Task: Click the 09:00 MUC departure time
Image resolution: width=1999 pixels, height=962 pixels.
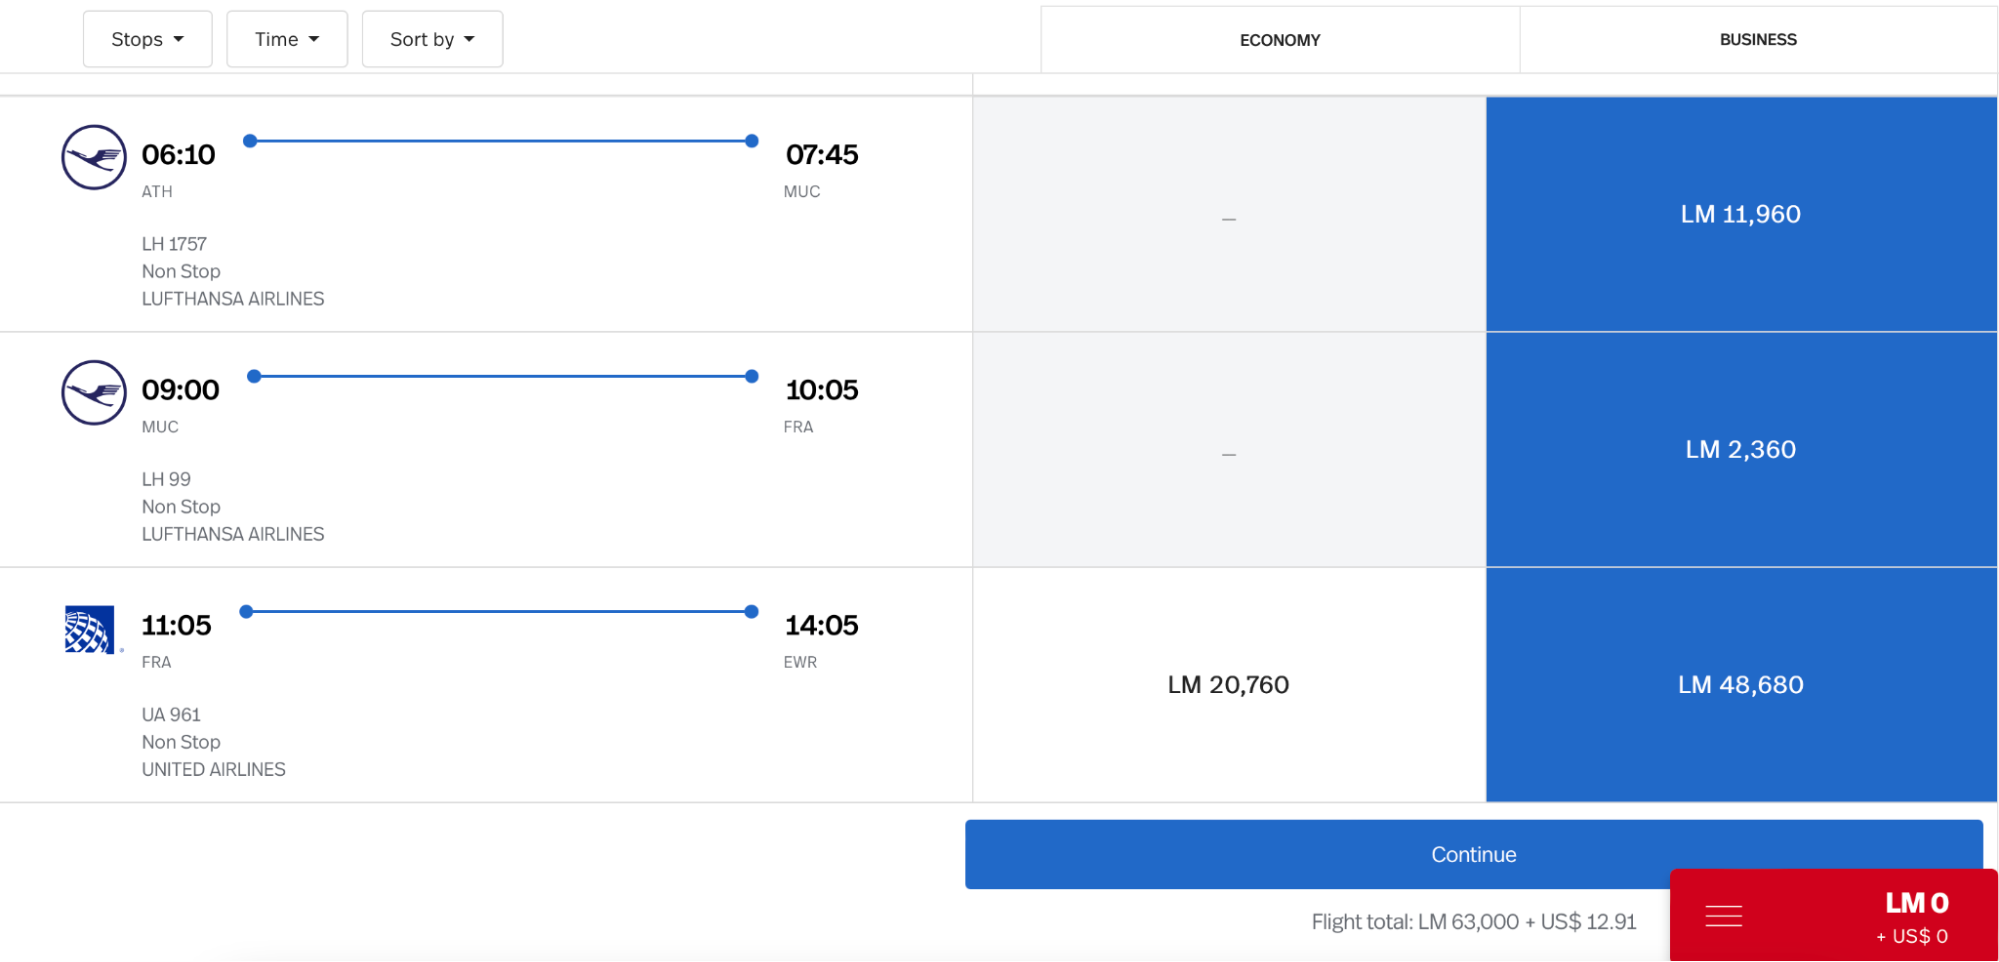Action: pos(180,390)
